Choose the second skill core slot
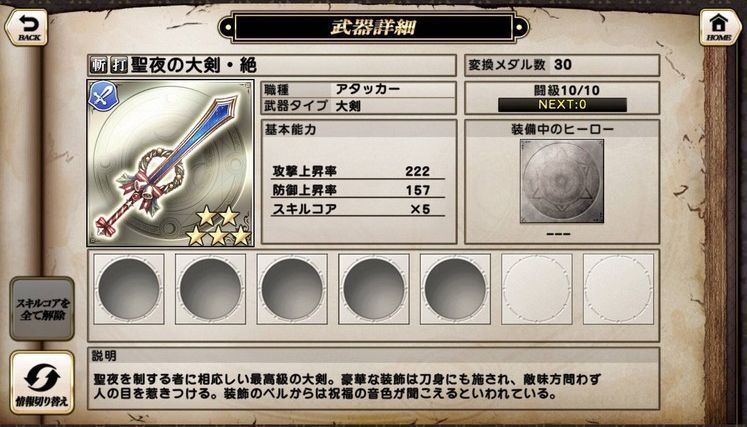747x427 pixels. point(211,289)
